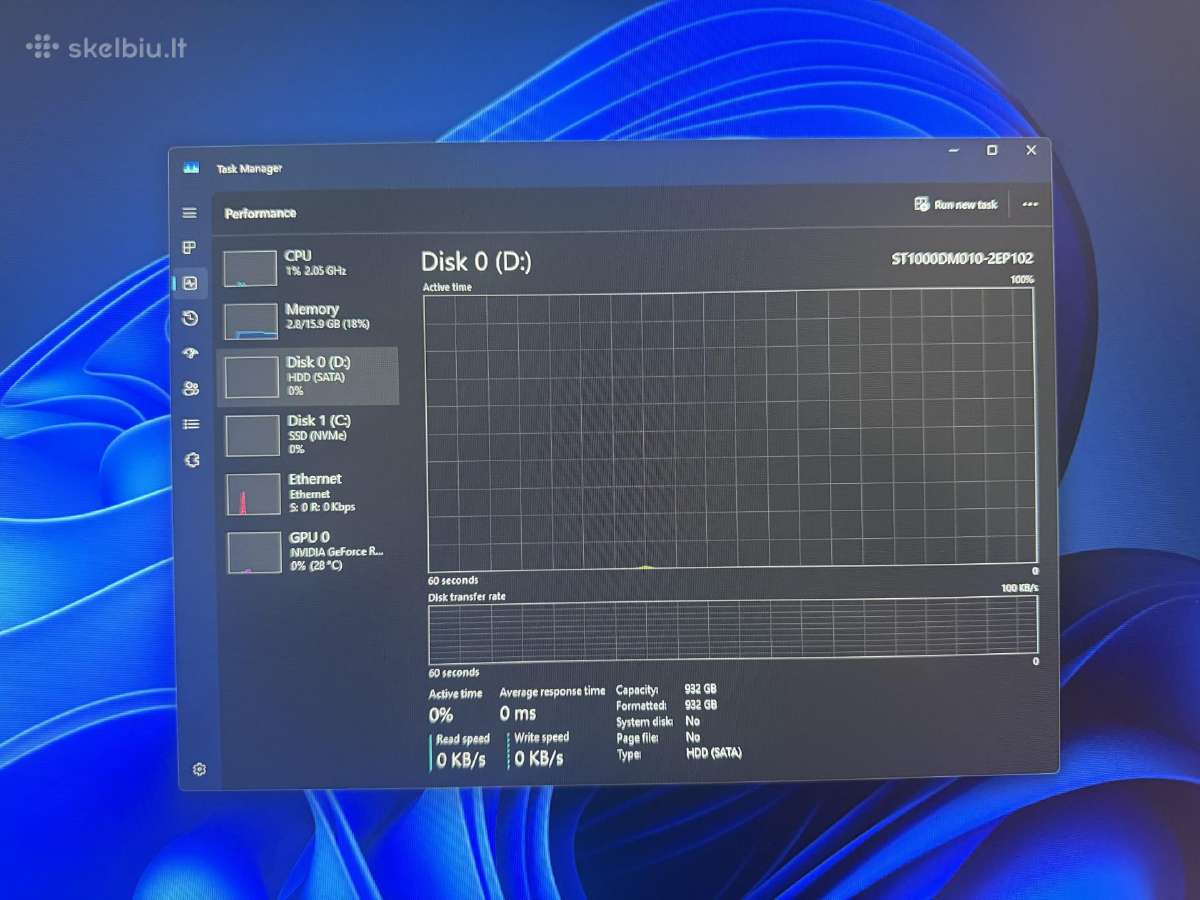Select Disk 0 (D:) in sidebar
1200x900 pixels.
point(307,376)
